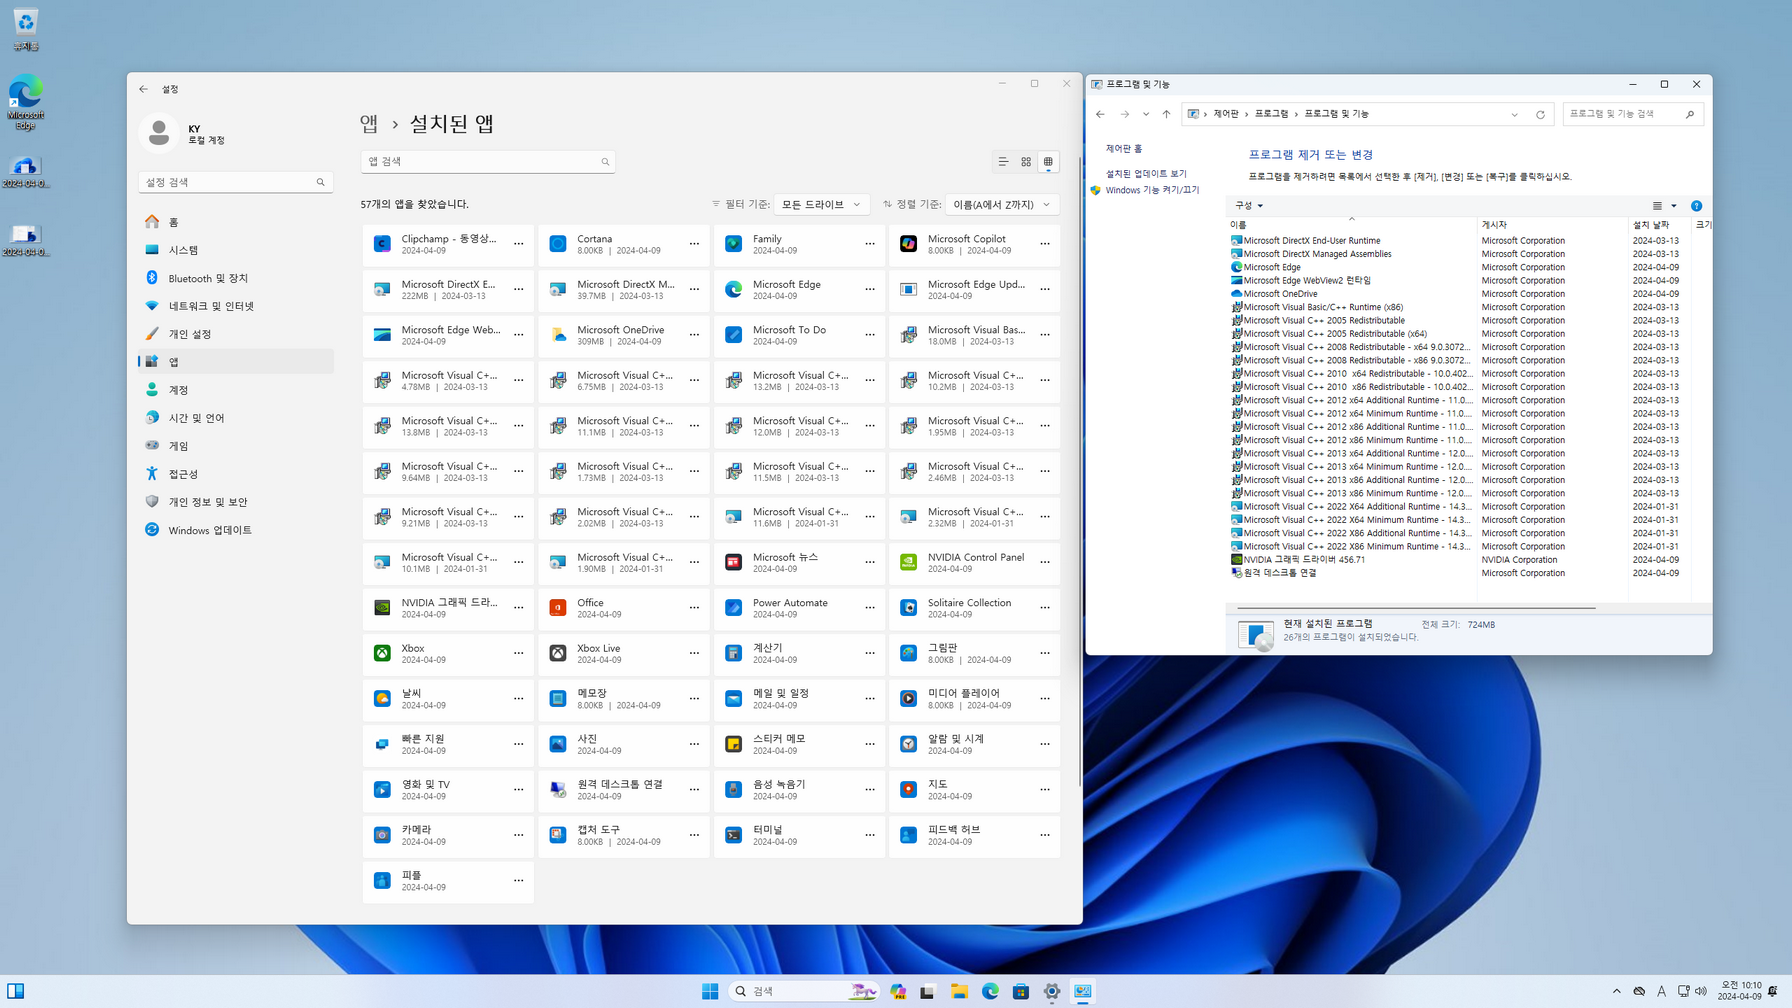Open the 모든 드라이브 filter dropdown
Viewport: 1792px width, 1008px height.
click(820, 204)
